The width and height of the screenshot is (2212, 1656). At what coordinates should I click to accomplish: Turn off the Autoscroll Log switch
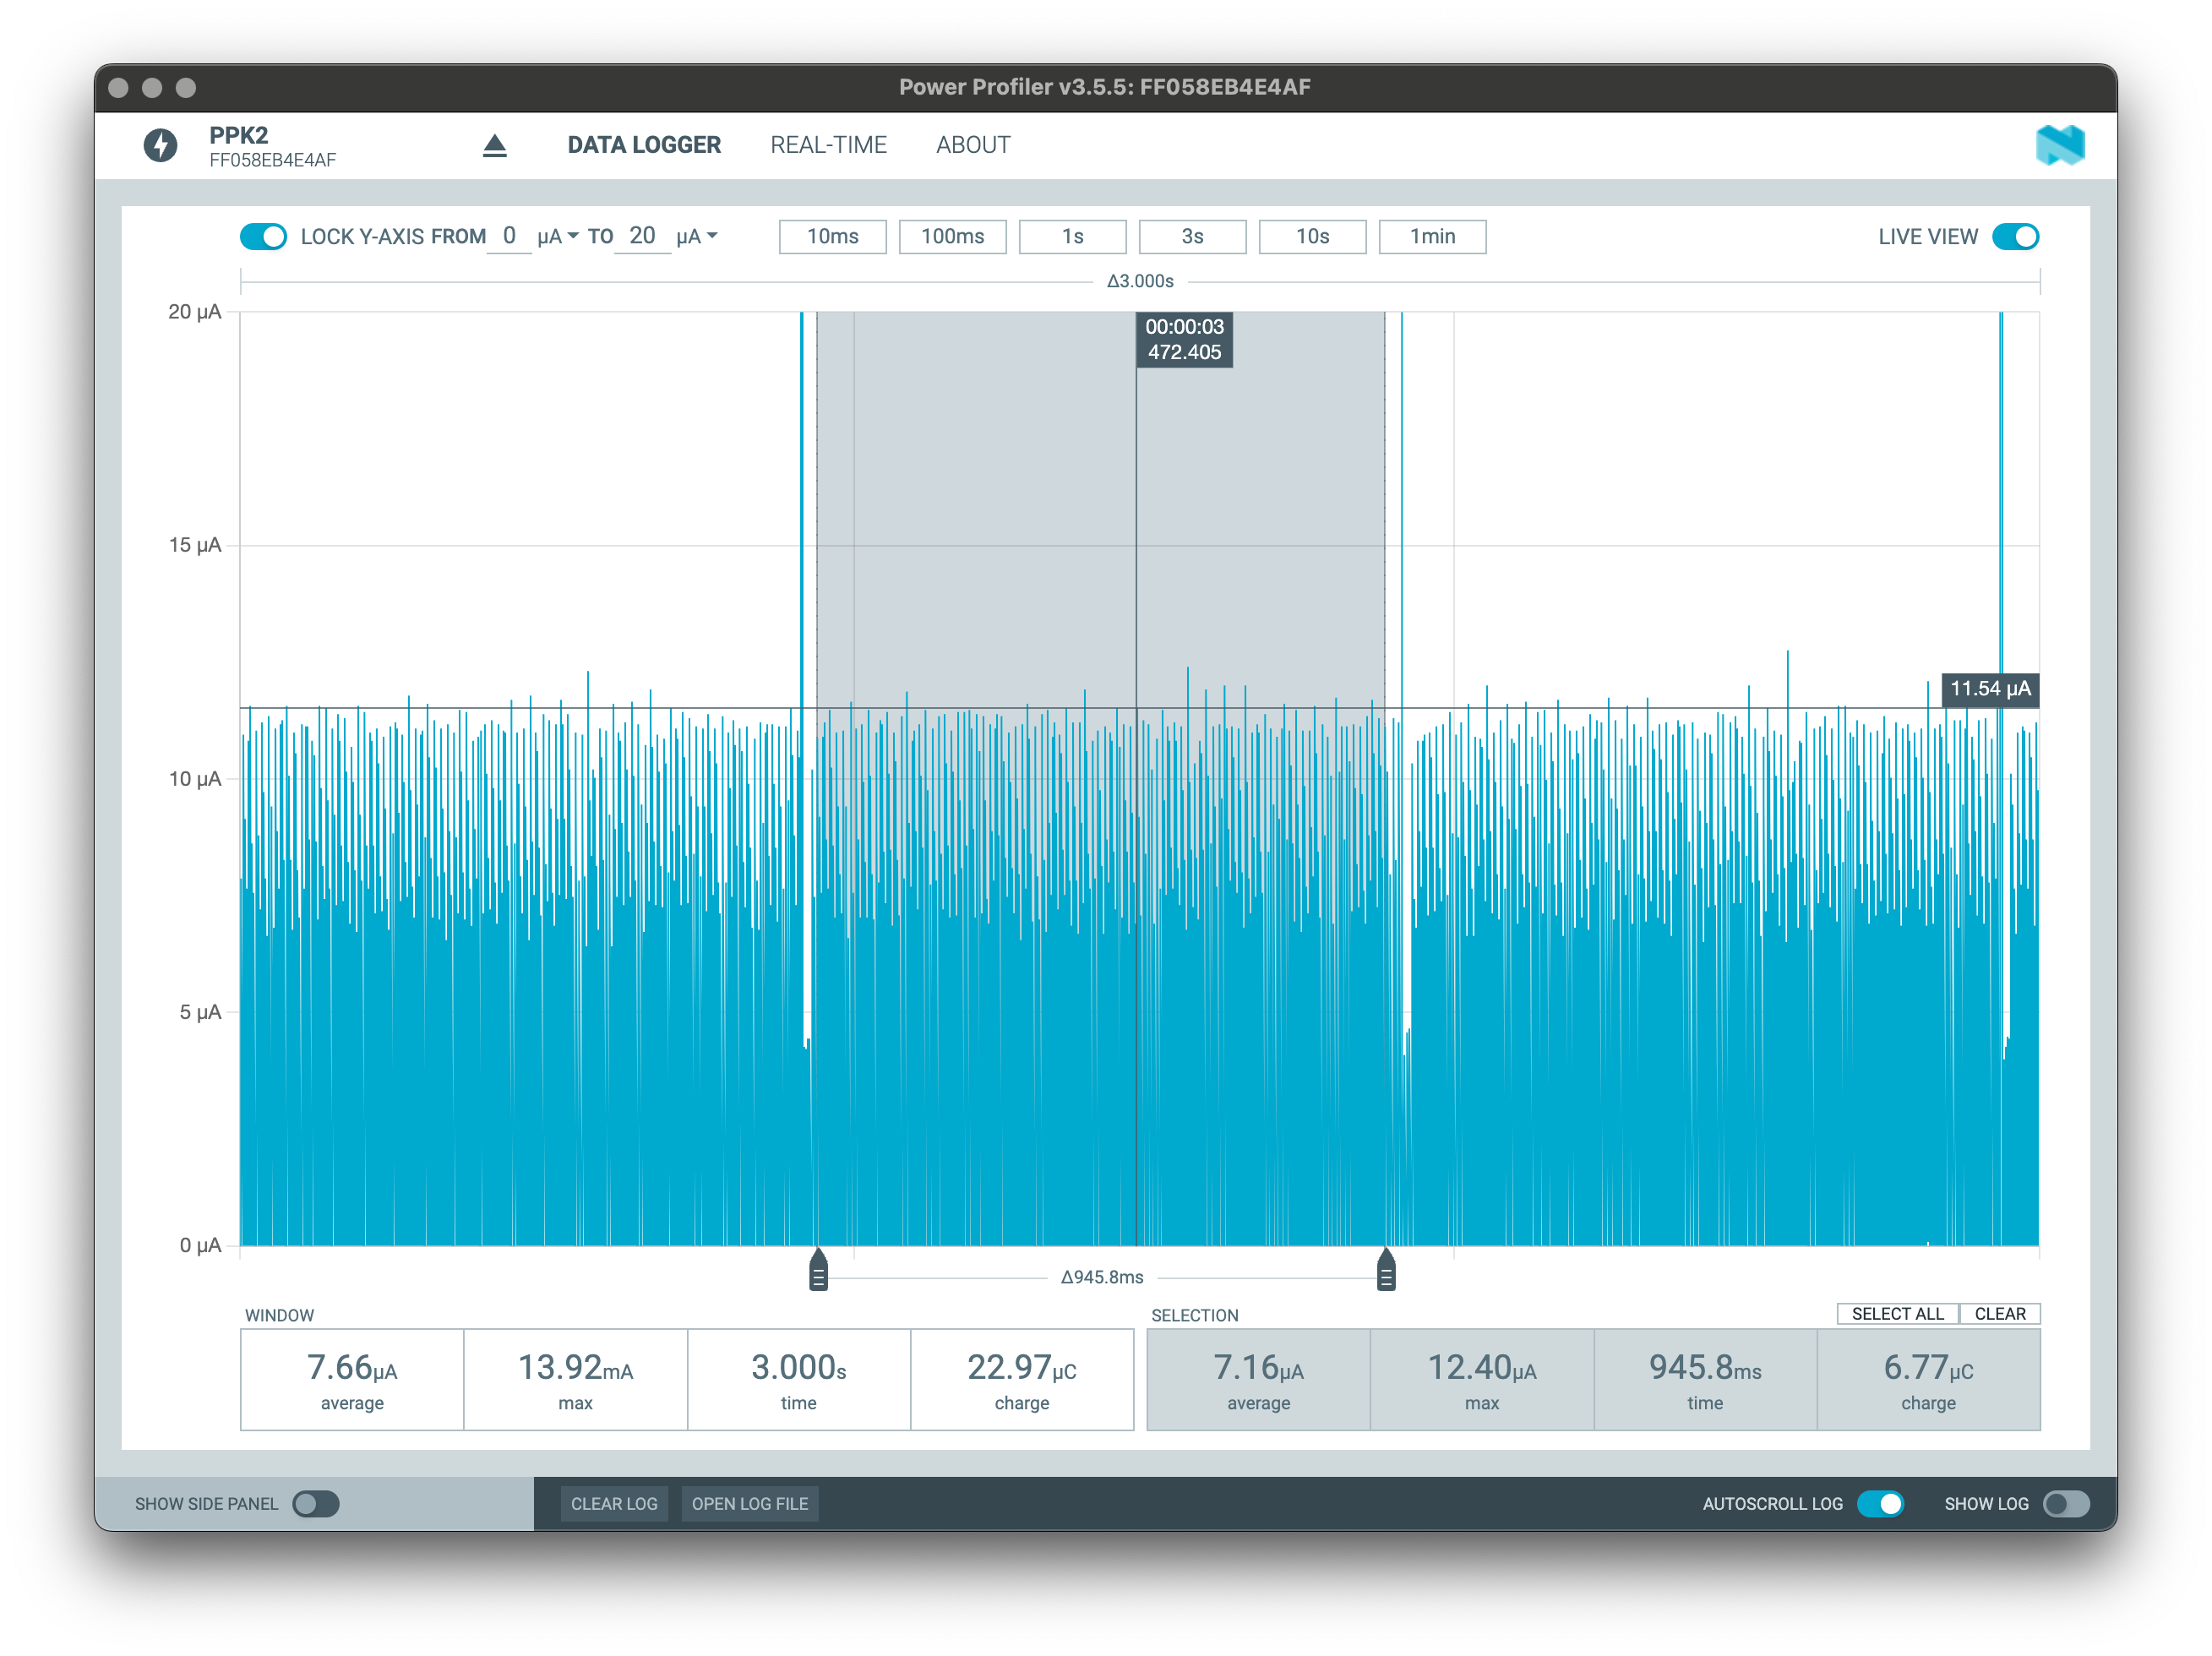click(x=1880, y=1504)
